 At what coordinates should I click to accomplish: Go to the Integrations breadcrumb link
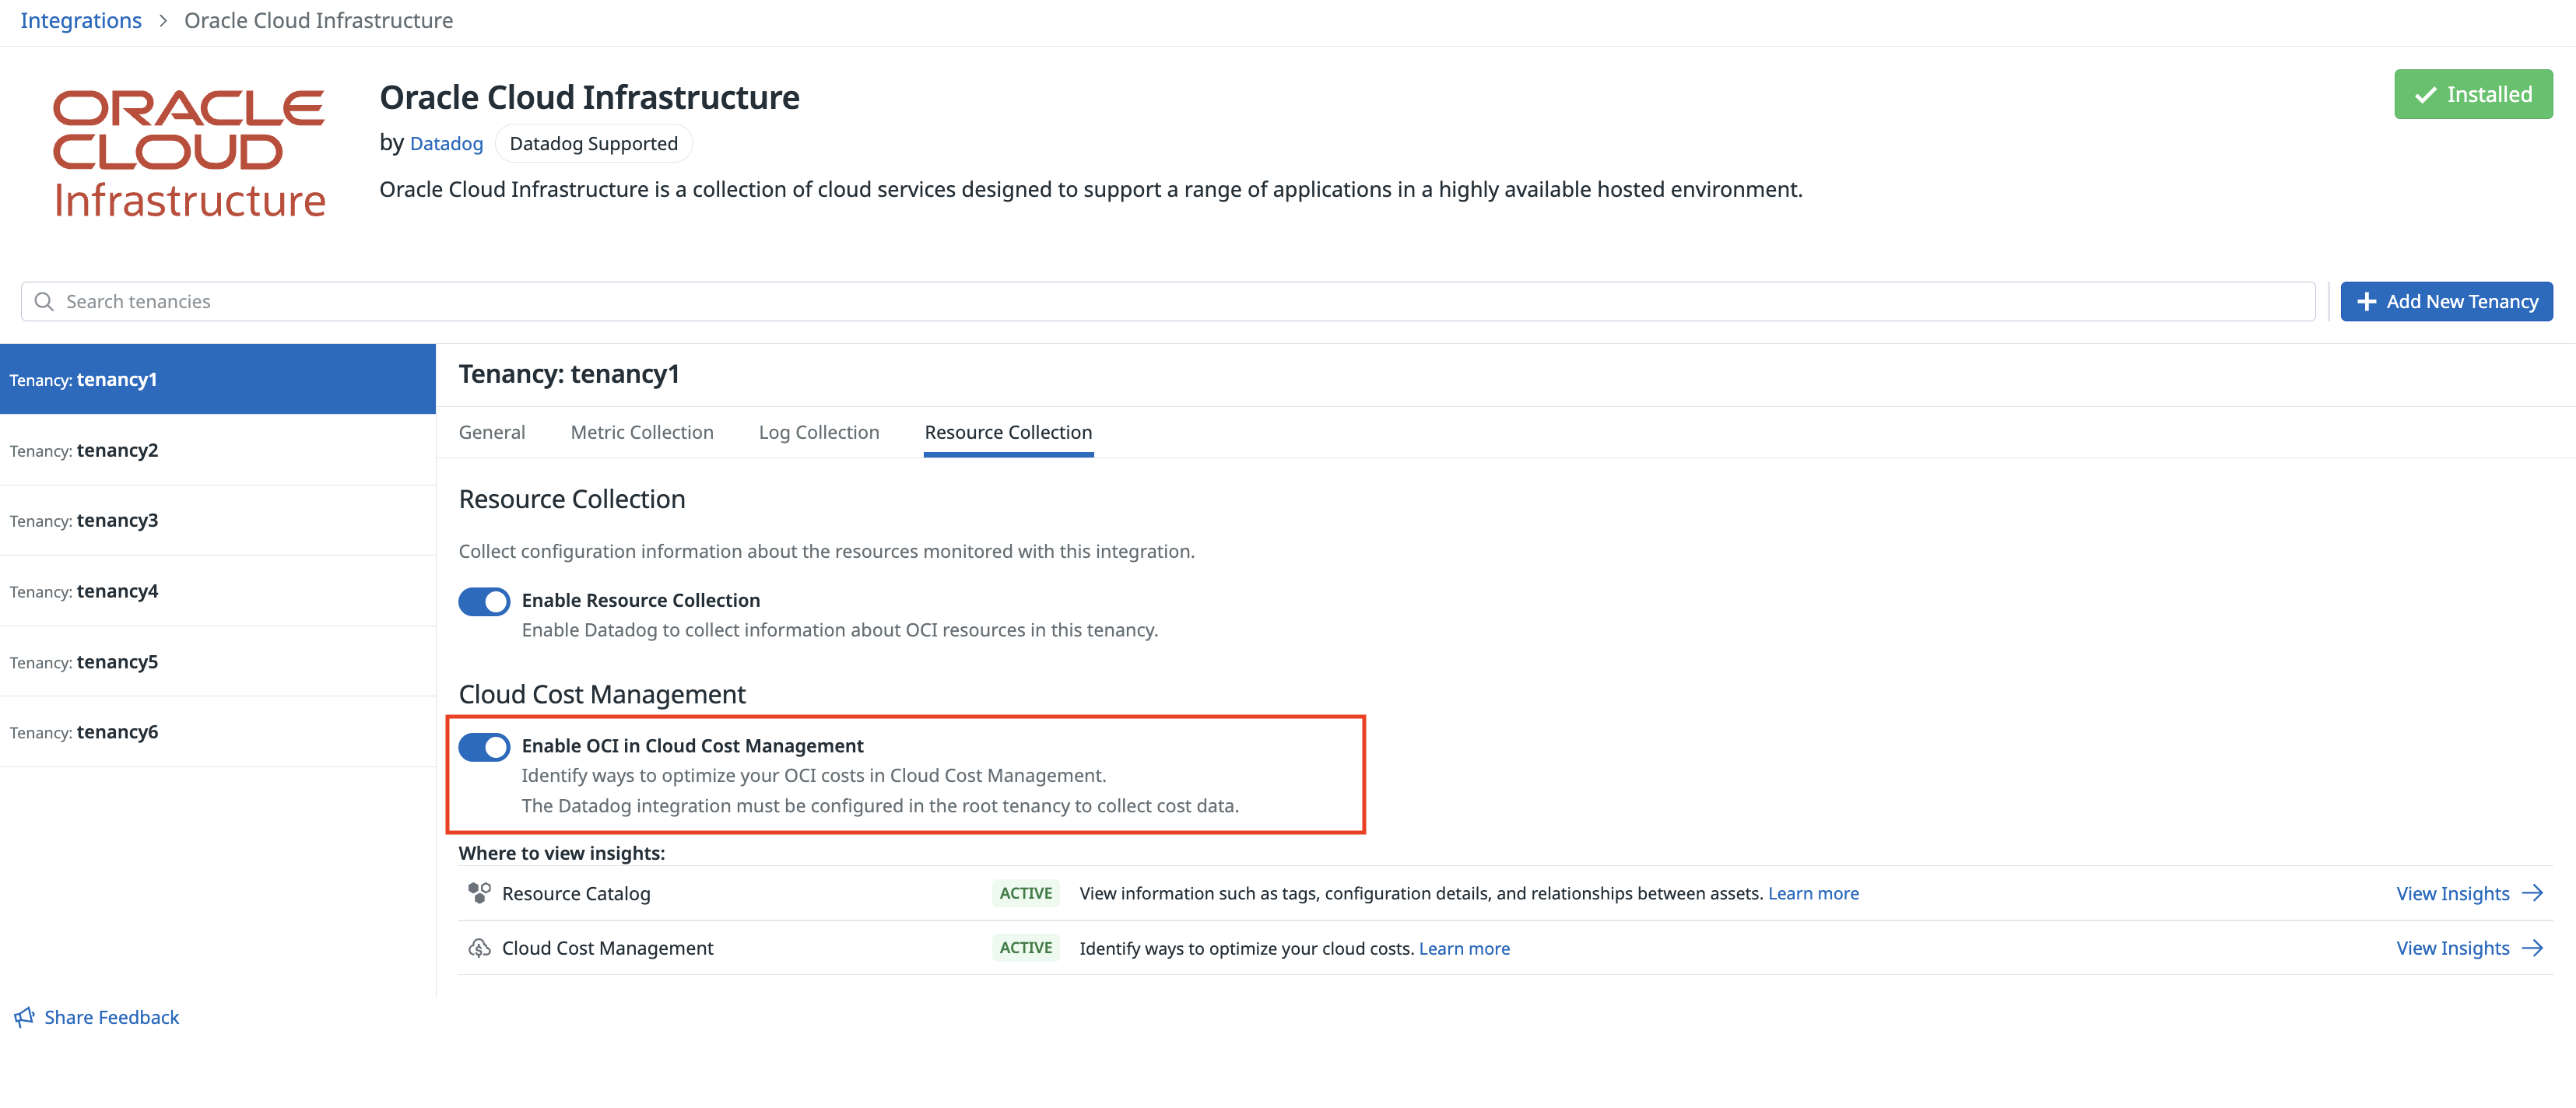[x=81, y=21]
